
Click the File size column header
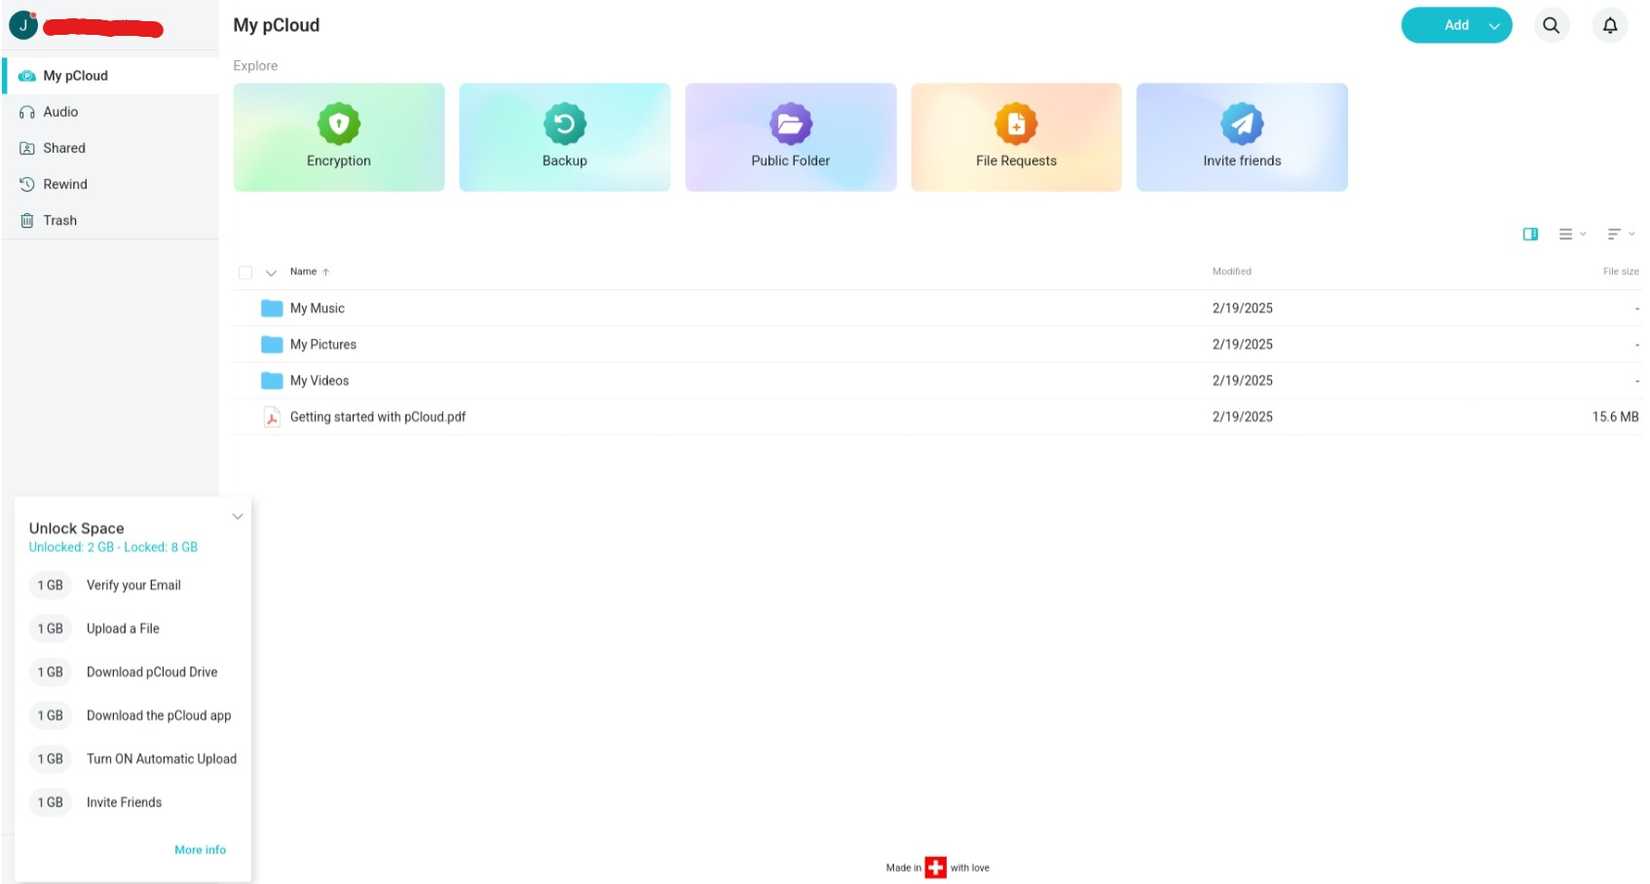(x=1621, y=272)
